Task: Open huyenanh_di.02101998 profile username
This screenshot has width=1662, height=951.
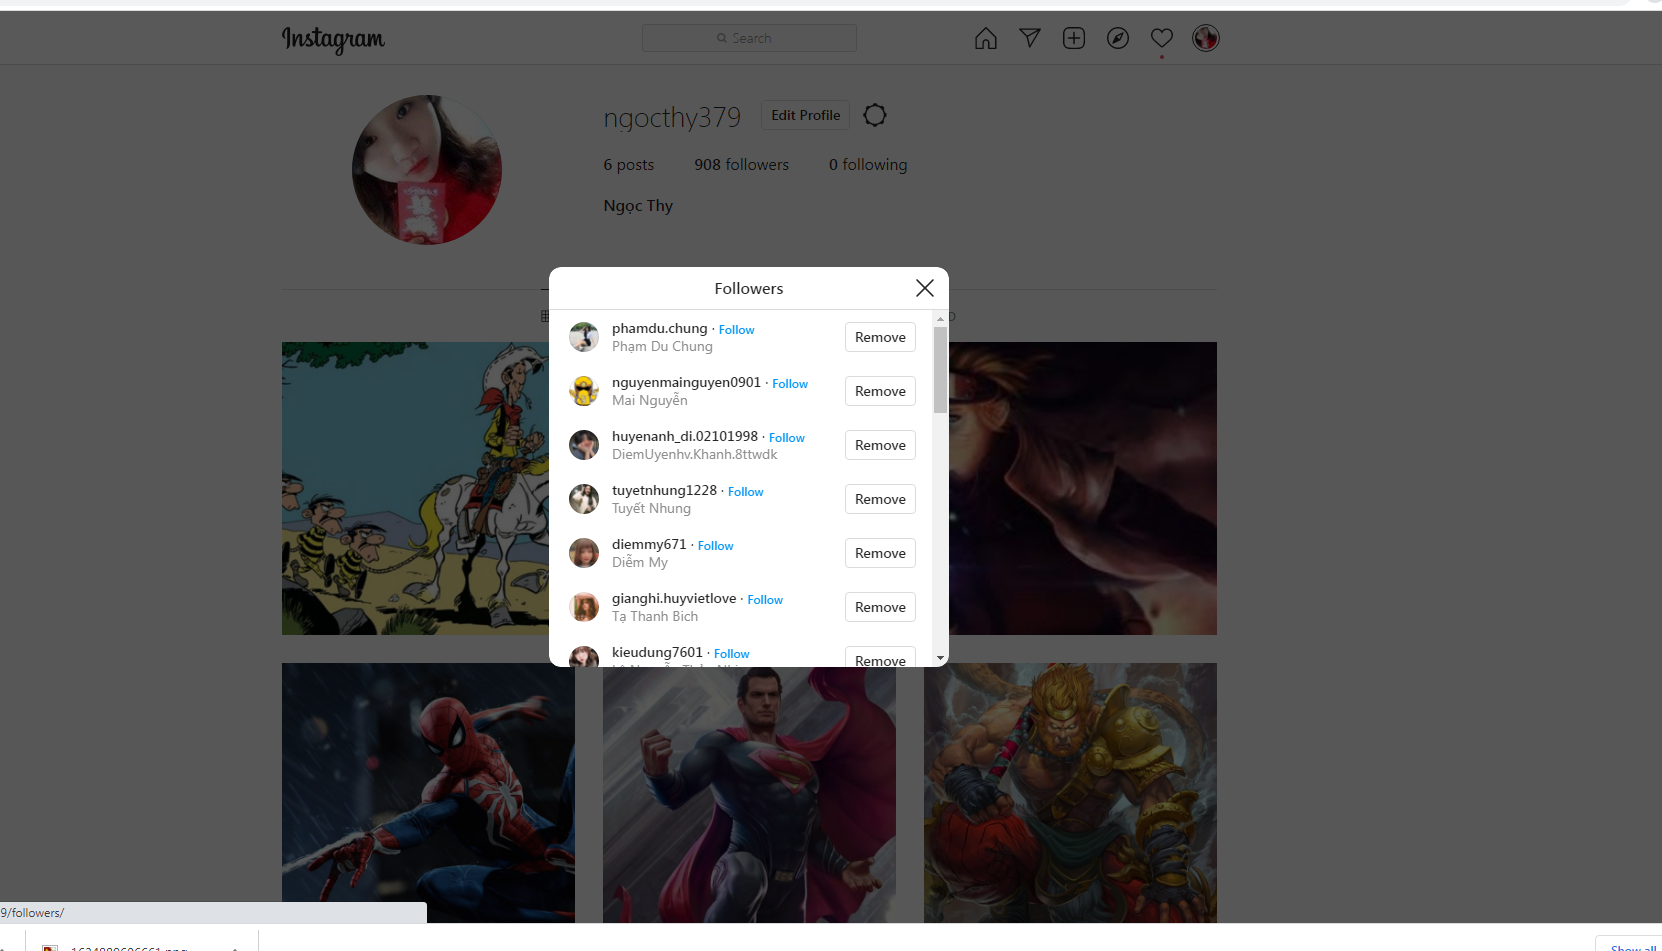Action: [x=685, y=436]
